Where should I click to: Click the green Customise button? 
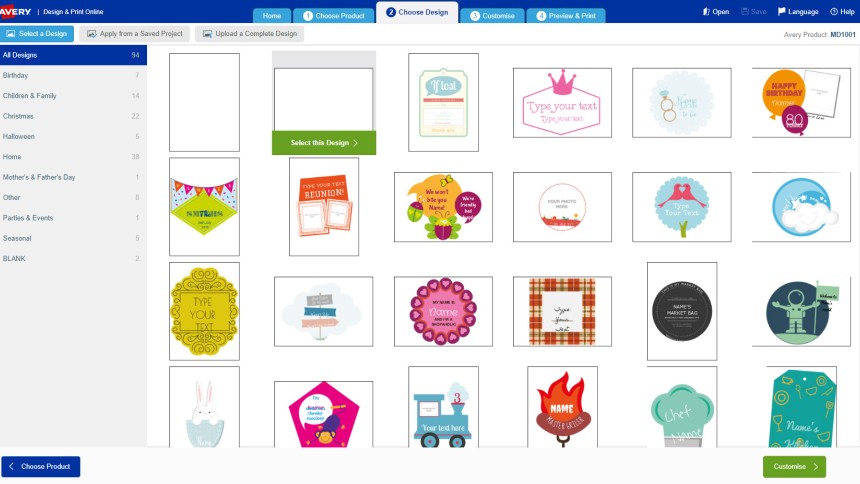(794, 466)
